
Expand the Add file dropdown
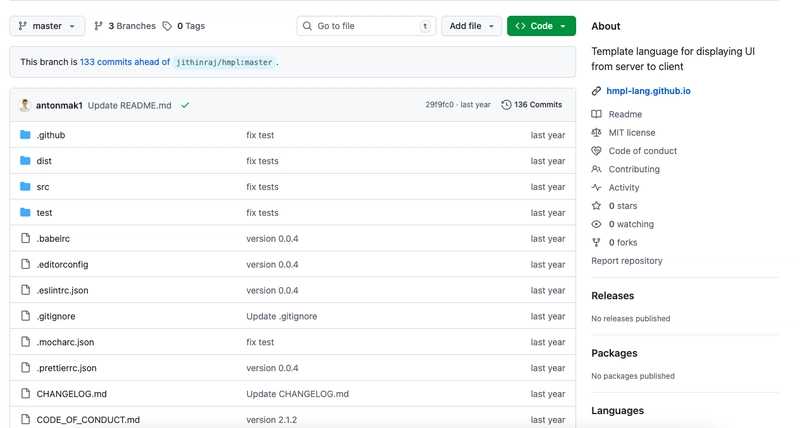471,26
